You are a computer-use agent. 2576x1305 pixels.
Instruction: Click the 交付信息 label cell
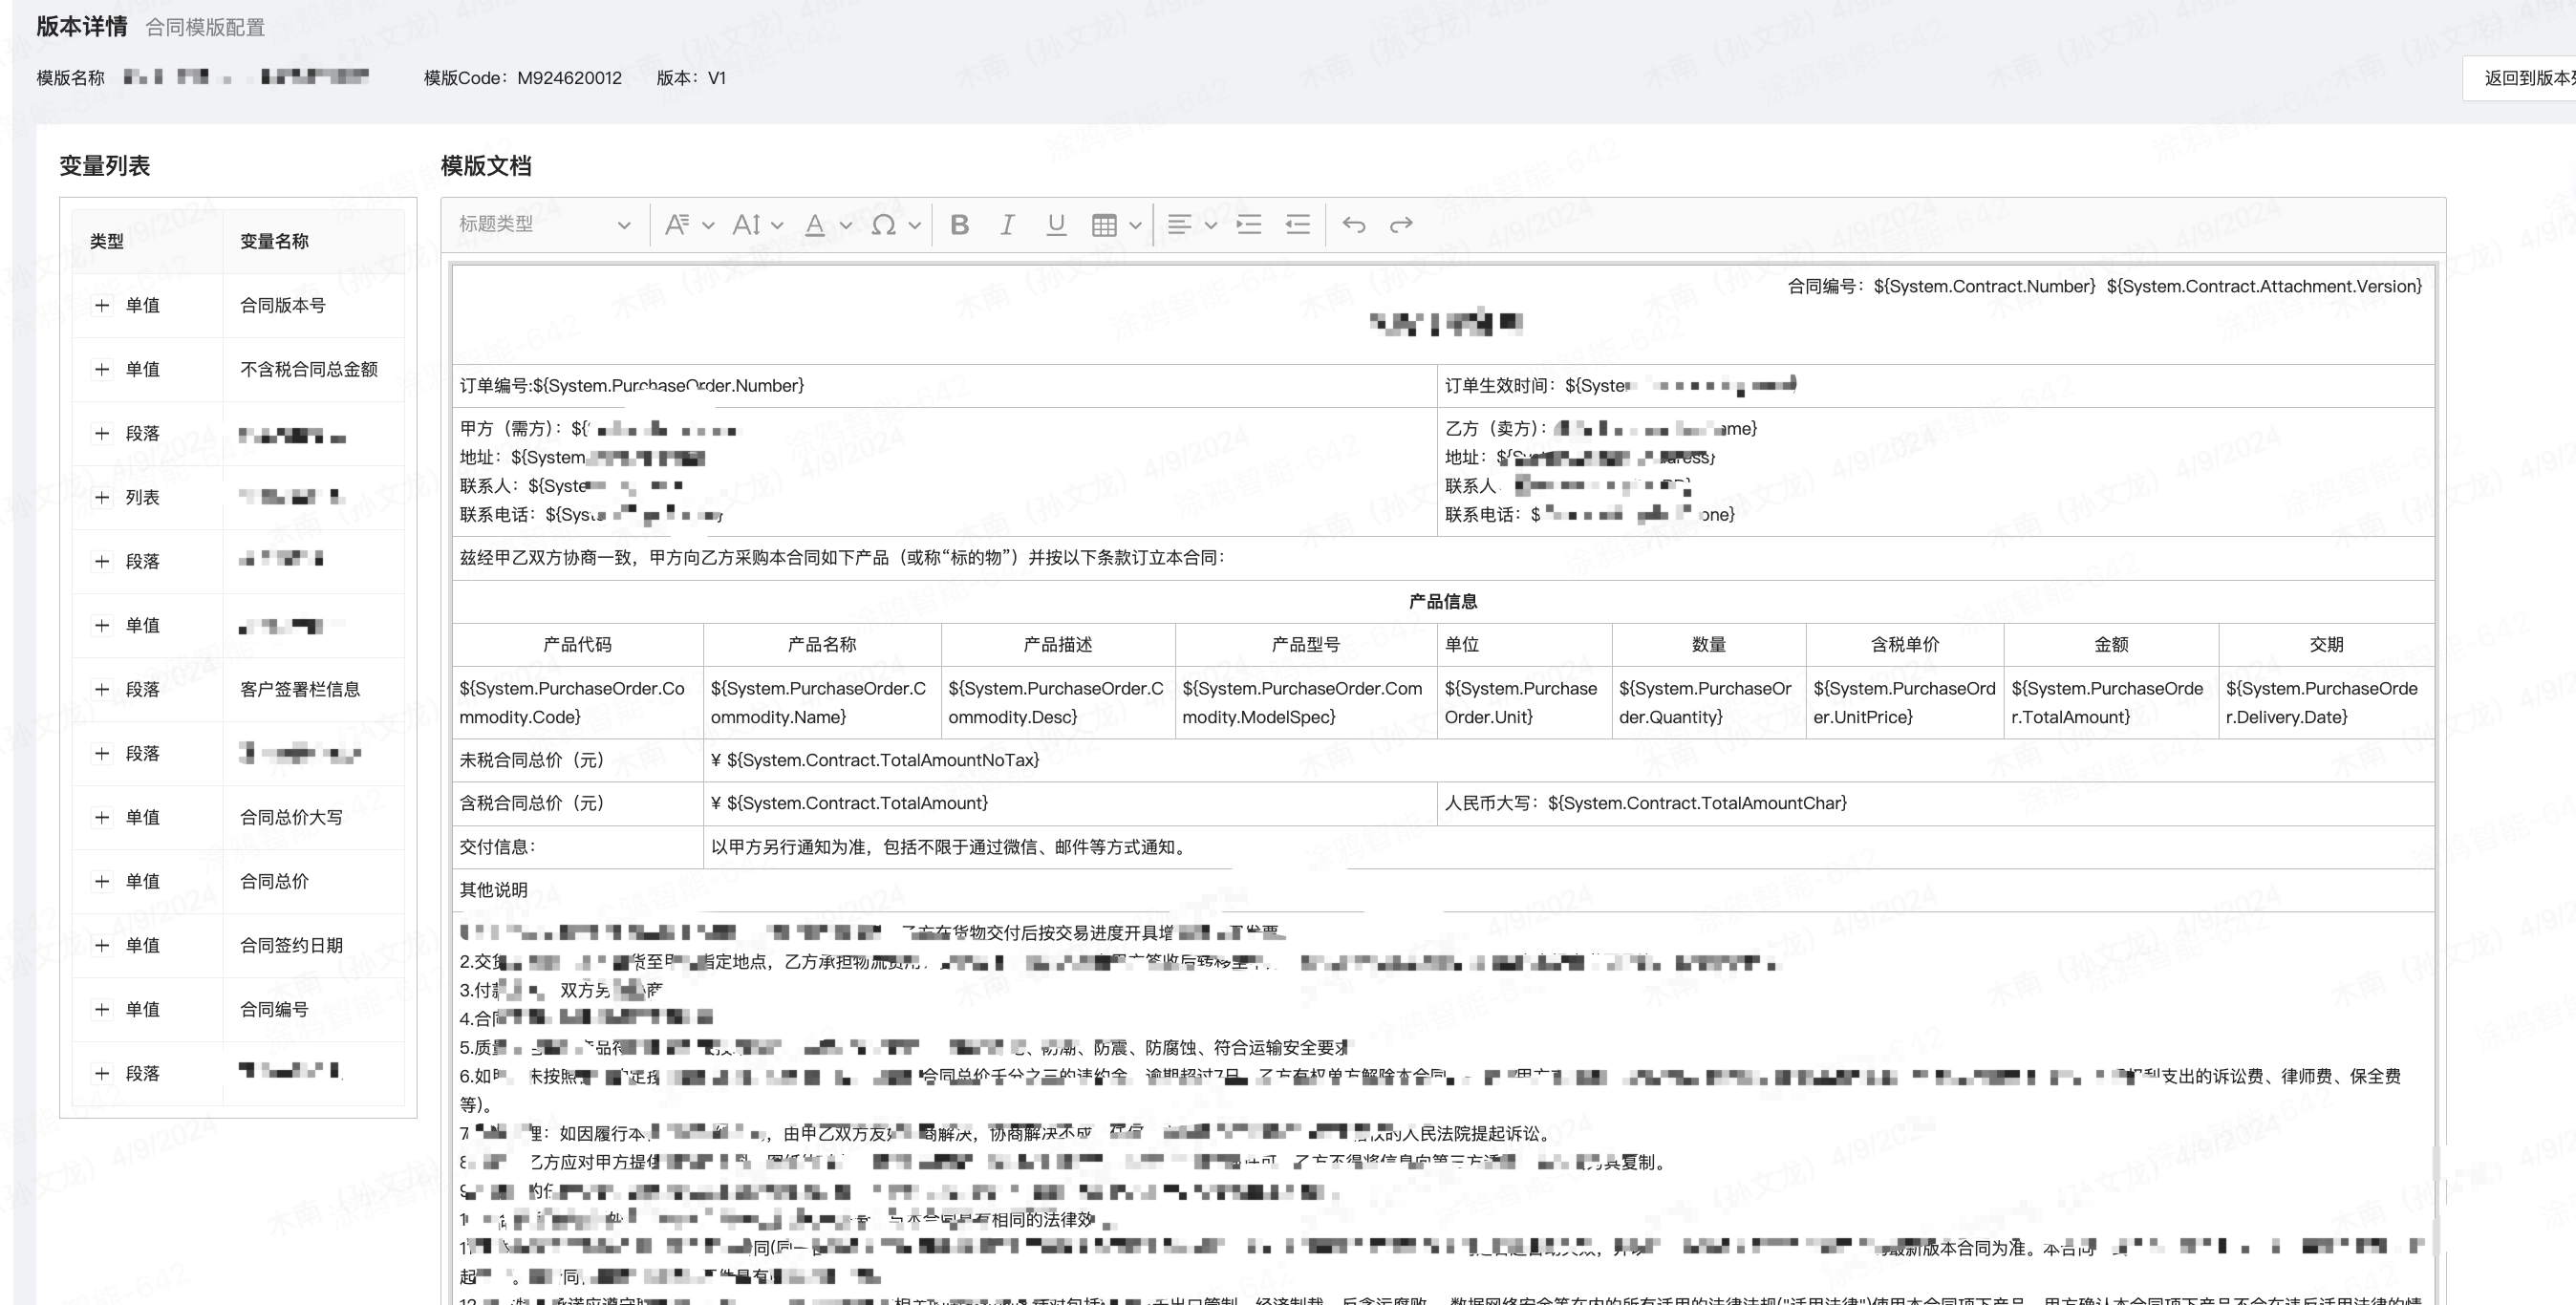pyautogui.click(x=577, y=847)
